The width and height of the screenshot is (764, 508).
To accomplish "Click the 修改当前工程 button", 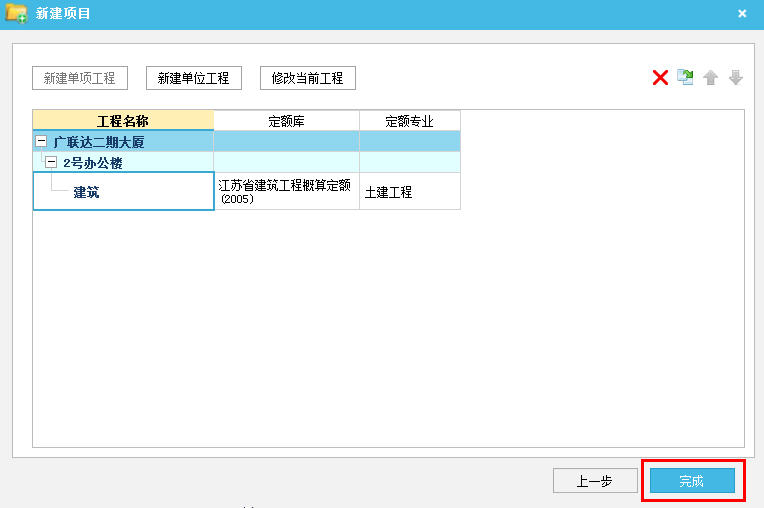I will pos(308,78).
